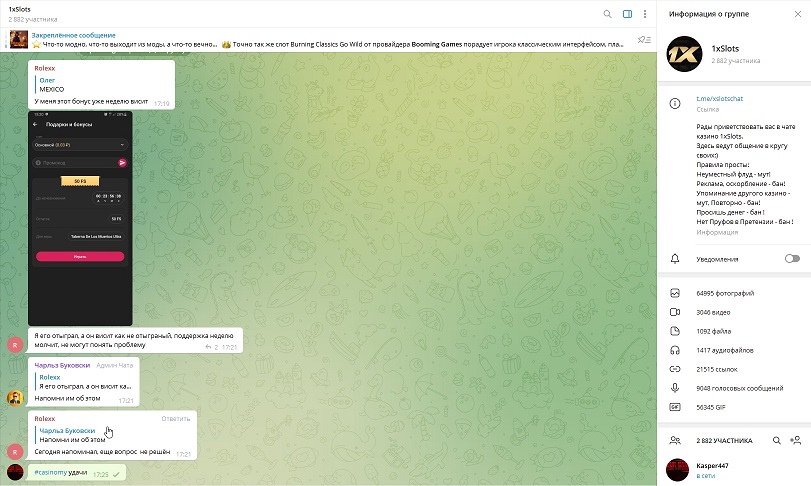Click the dark avatar beside #casinomy message
811x486 pixels.
(x=15, y=472)
